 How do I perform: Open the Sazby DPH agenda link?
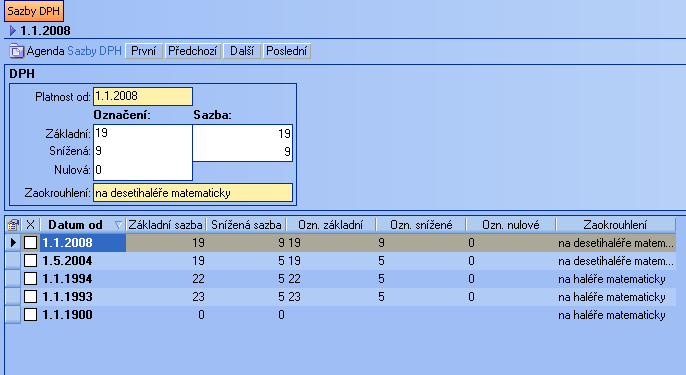94,51
